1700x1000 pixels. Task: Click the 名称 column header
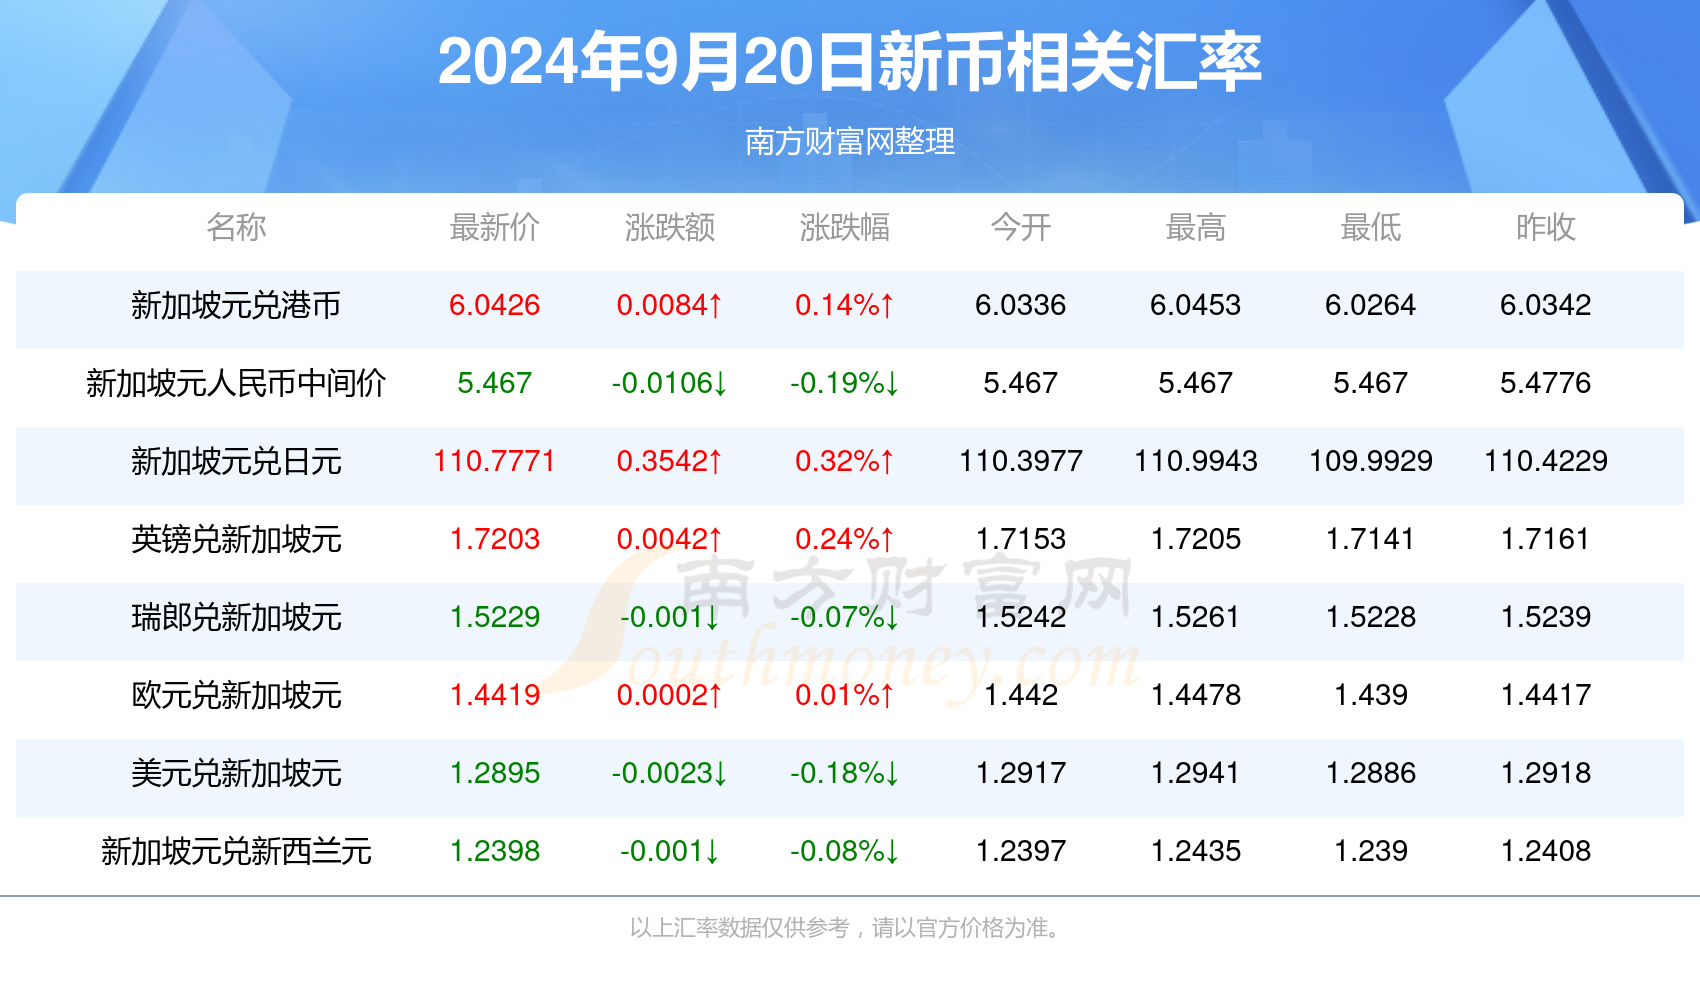coord(236,228)
